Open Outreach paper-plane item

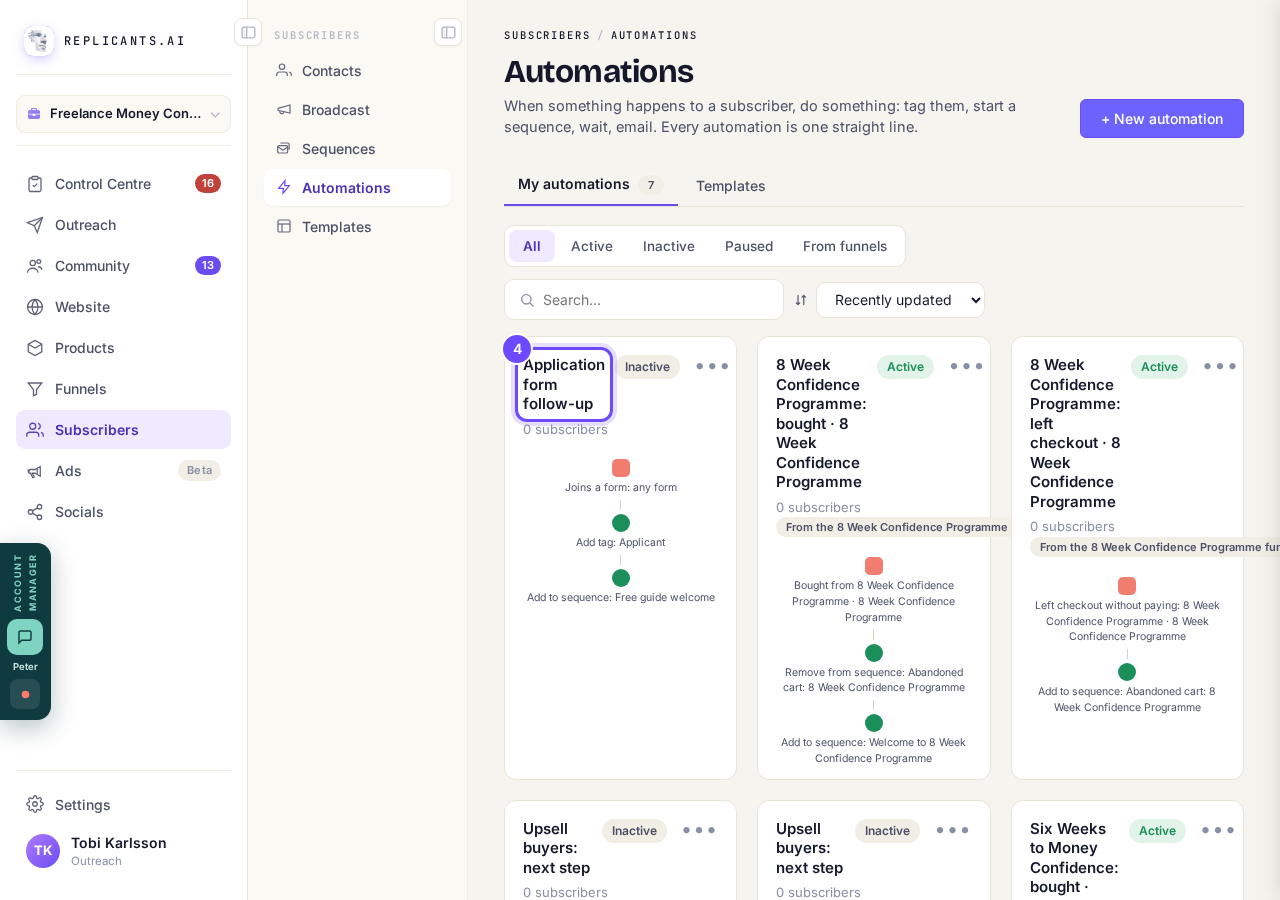123,225
